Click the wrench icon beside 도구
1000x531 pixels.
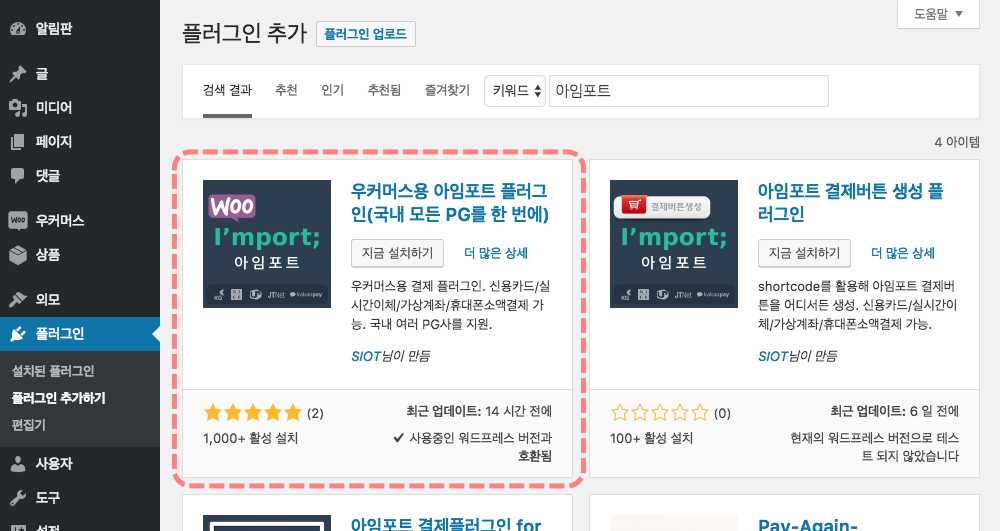click(18, 497)
